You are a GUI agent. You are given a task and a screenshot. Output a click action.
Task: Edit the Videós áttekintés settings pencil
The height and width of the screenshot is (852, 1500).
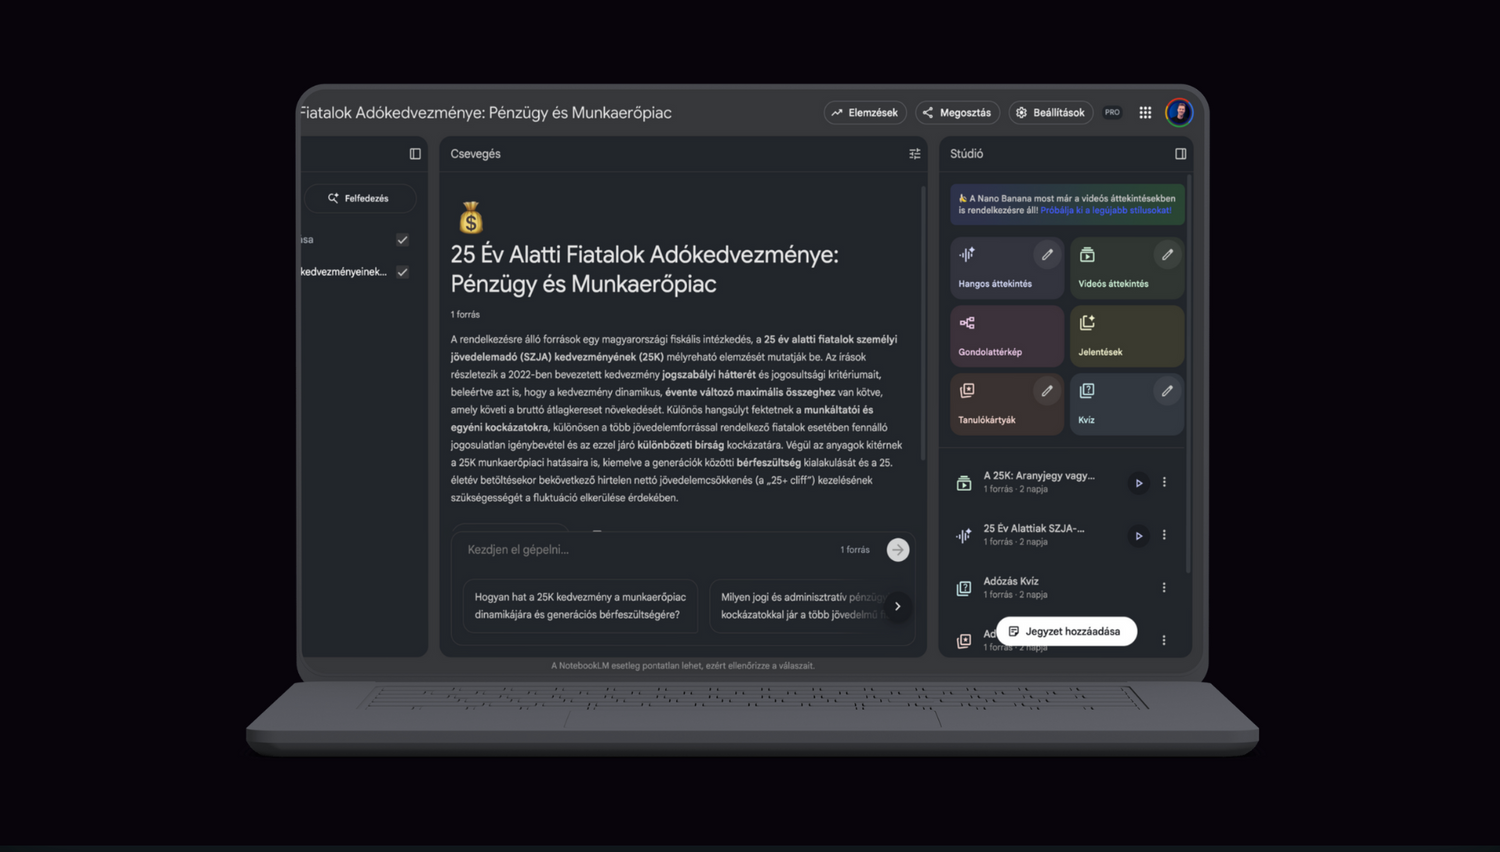[x=1167, y=255]
